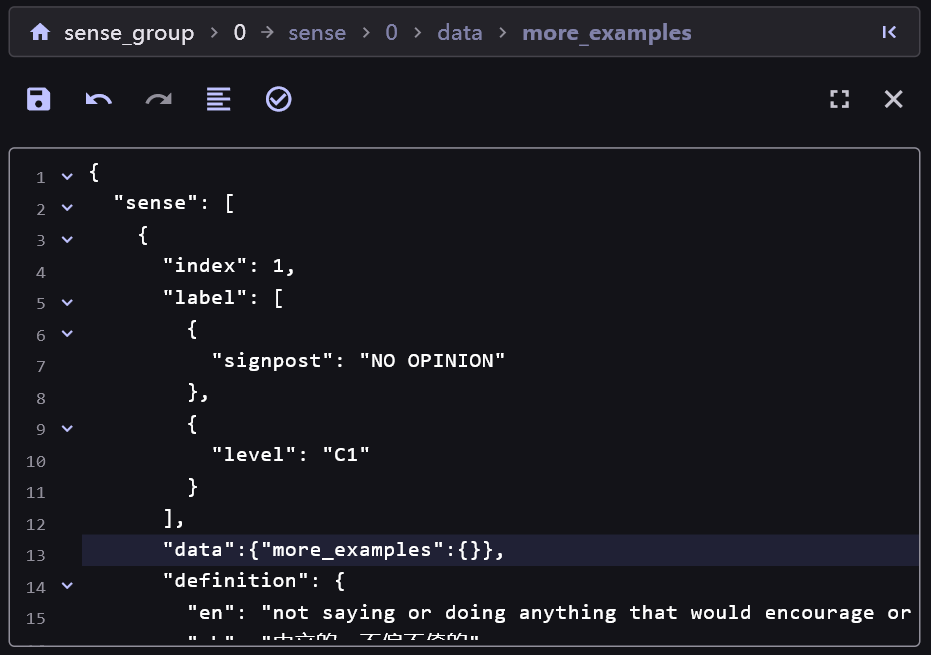Click the home icon in breadcrumb

(40, 33)
